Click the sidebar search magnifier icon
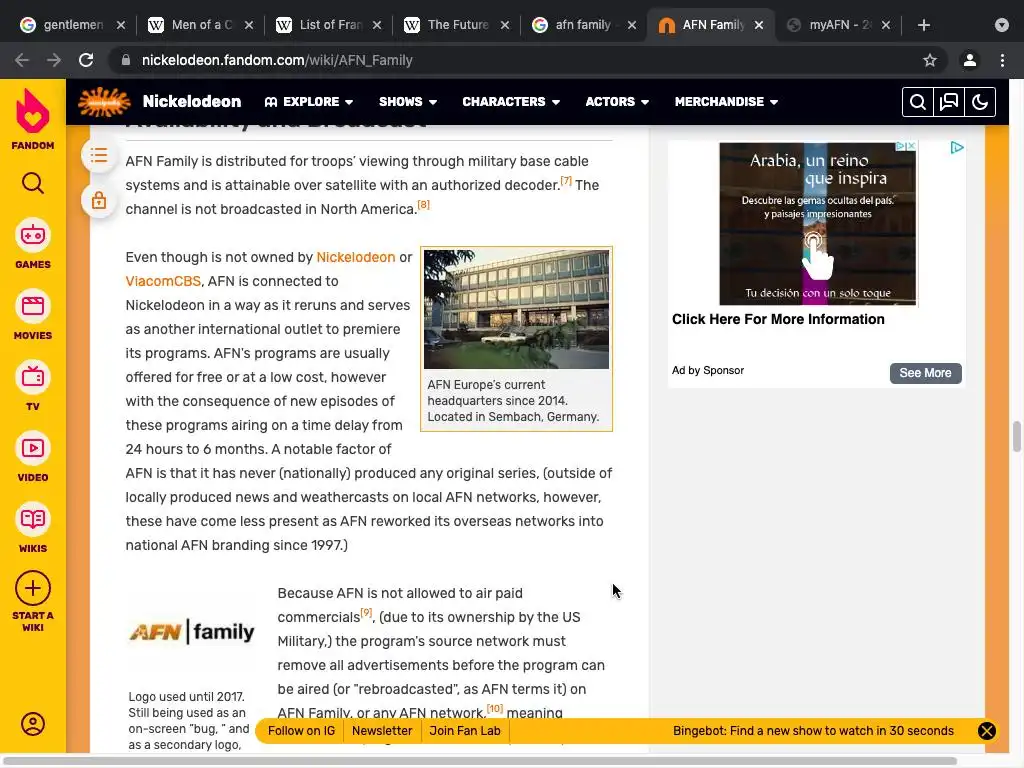 coord(33,184)
